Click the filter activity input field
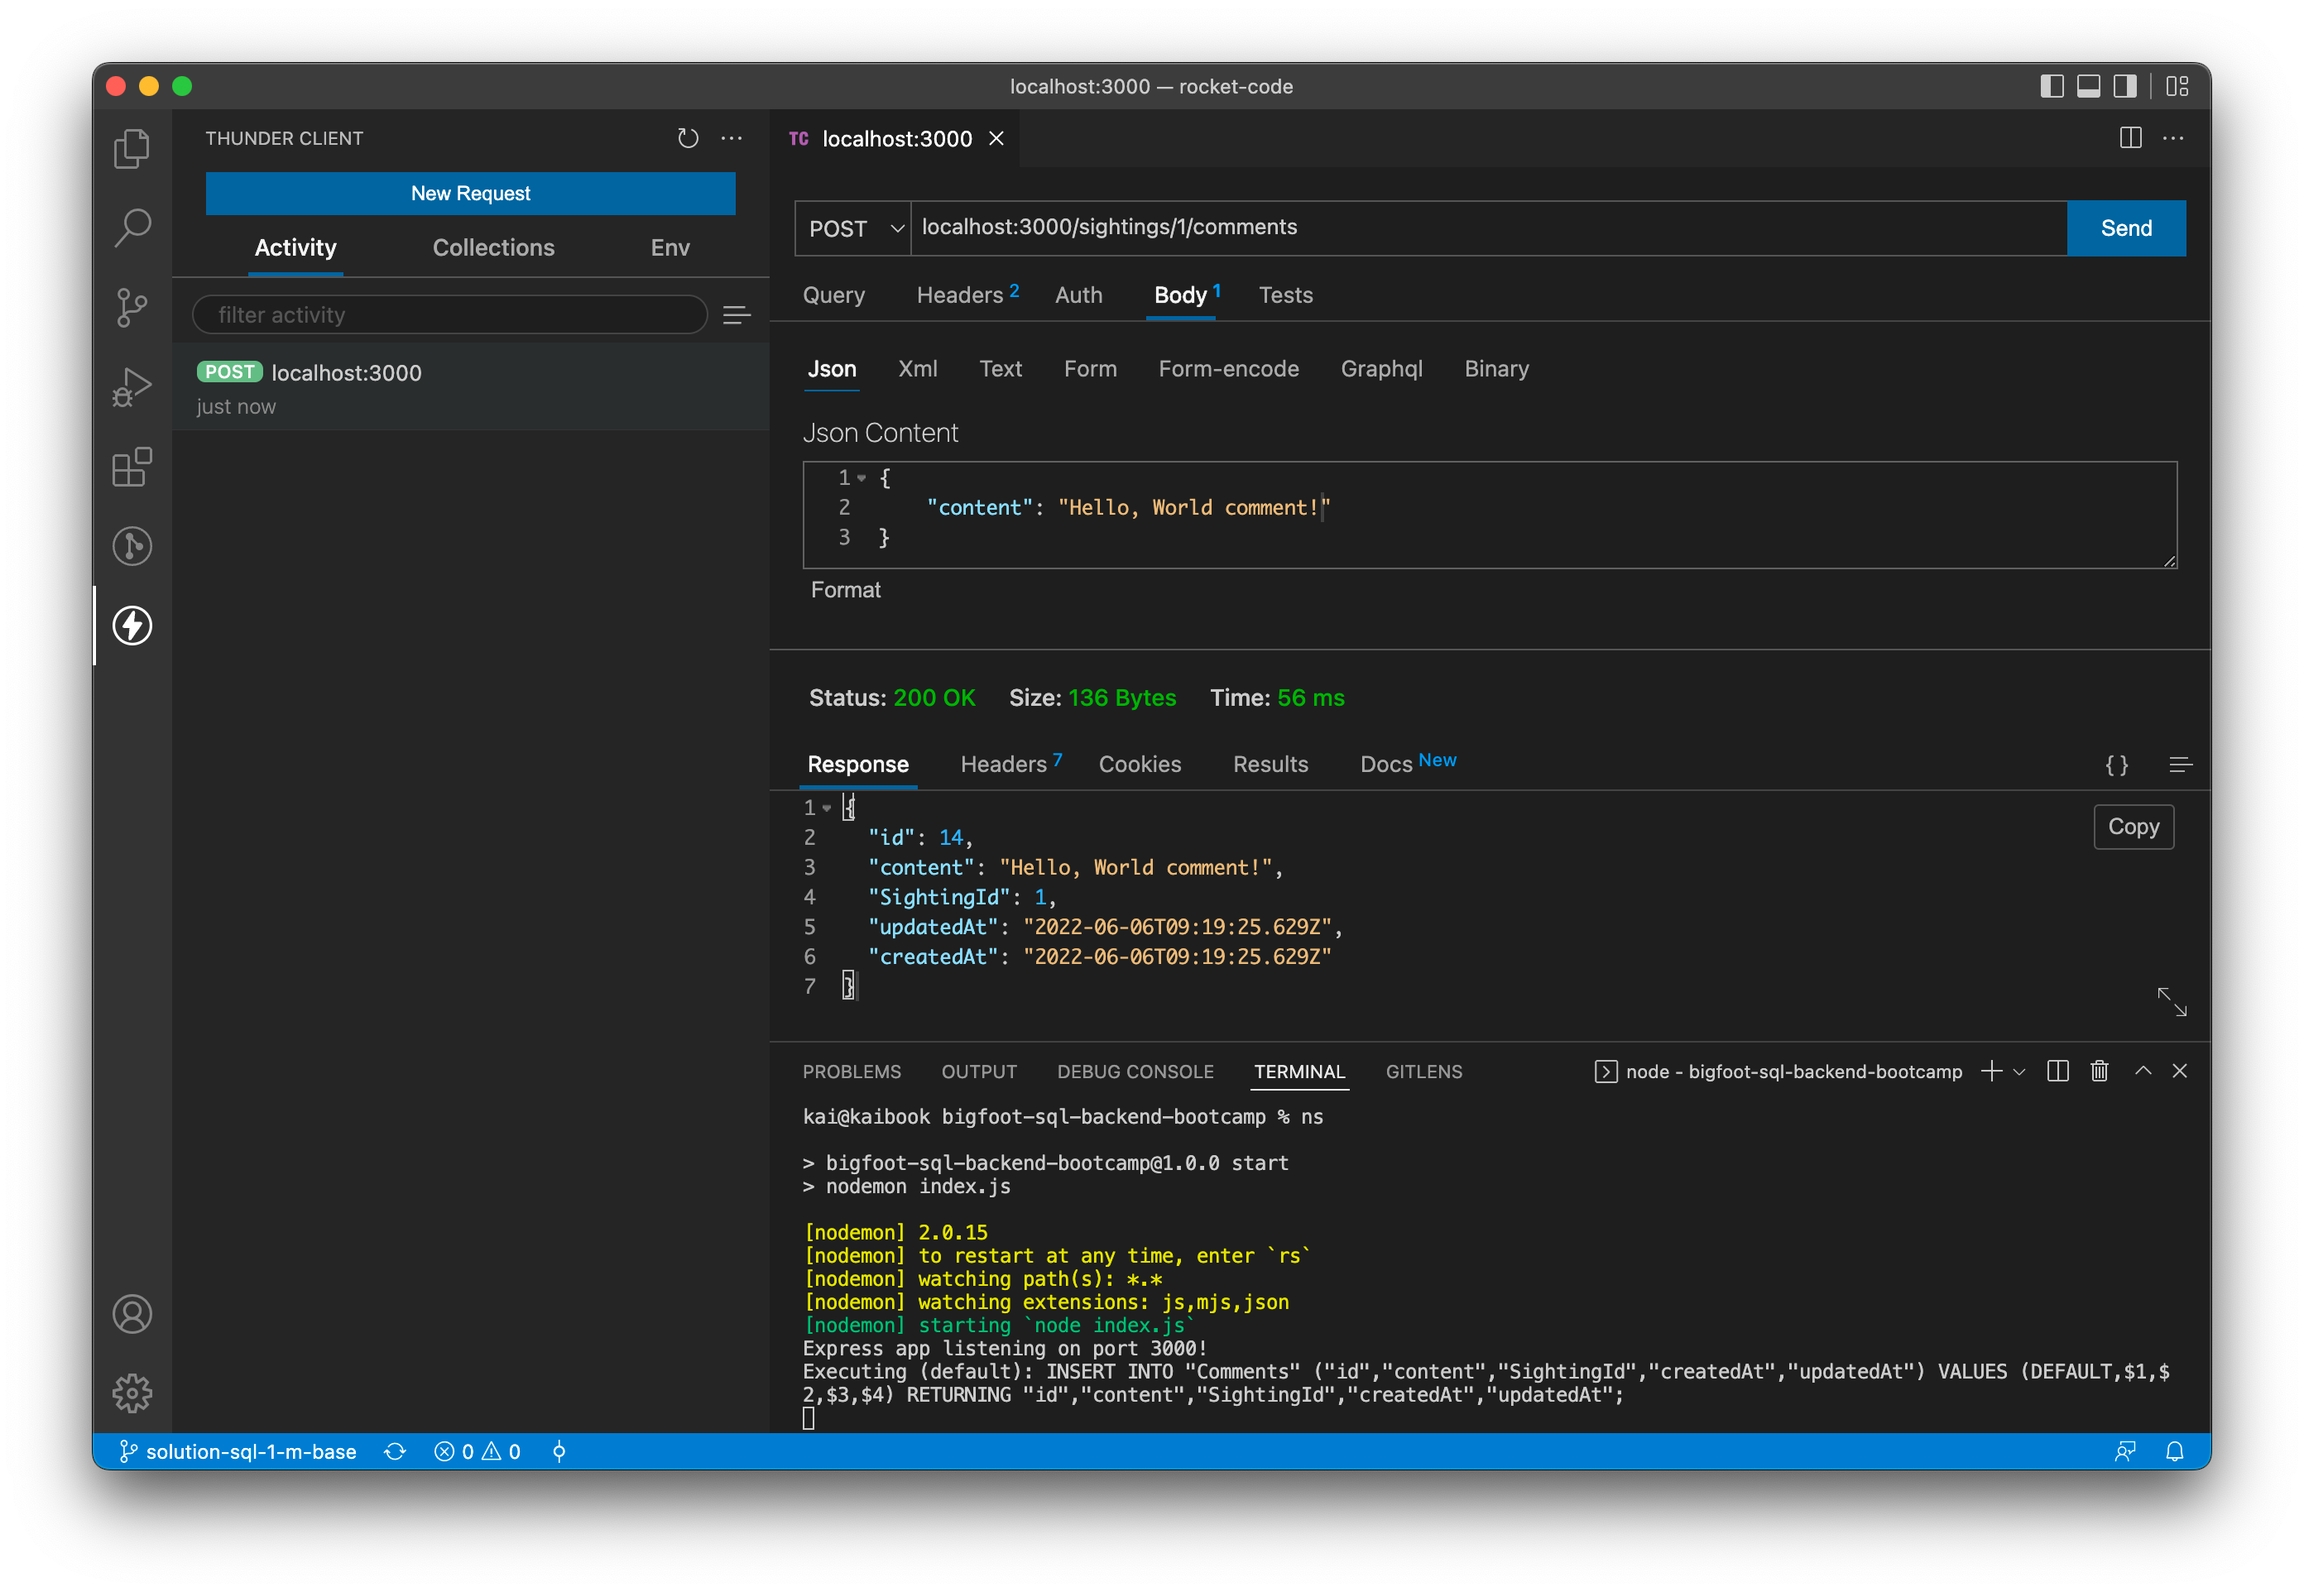 tap(450, 315)
